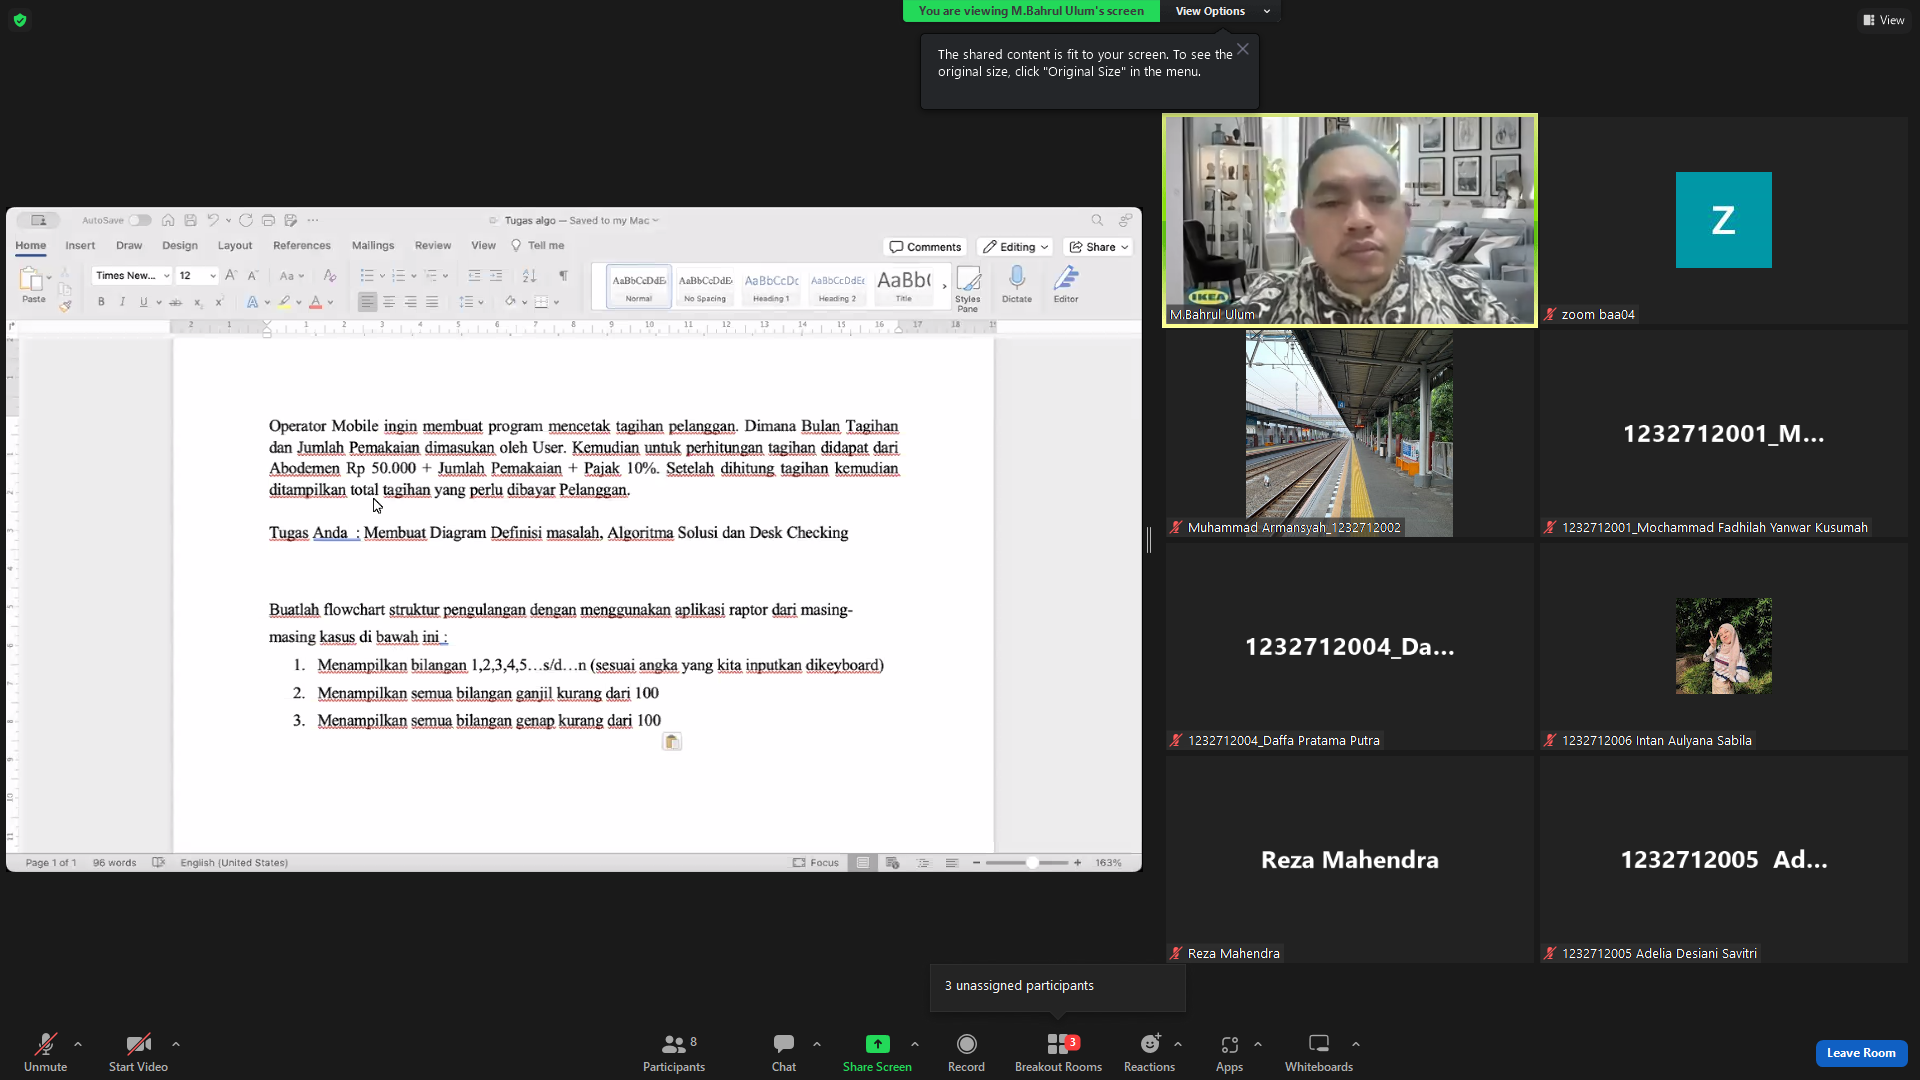This screenshot has height=1080, width=1920.
Task: Click the Reza Mahendra participant tile
Action: [1349, 859]
